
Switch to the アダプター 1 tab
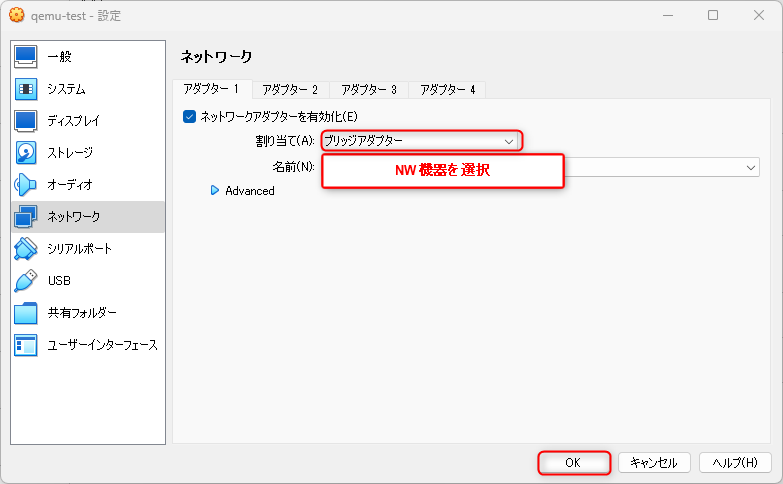coord(212,89)
